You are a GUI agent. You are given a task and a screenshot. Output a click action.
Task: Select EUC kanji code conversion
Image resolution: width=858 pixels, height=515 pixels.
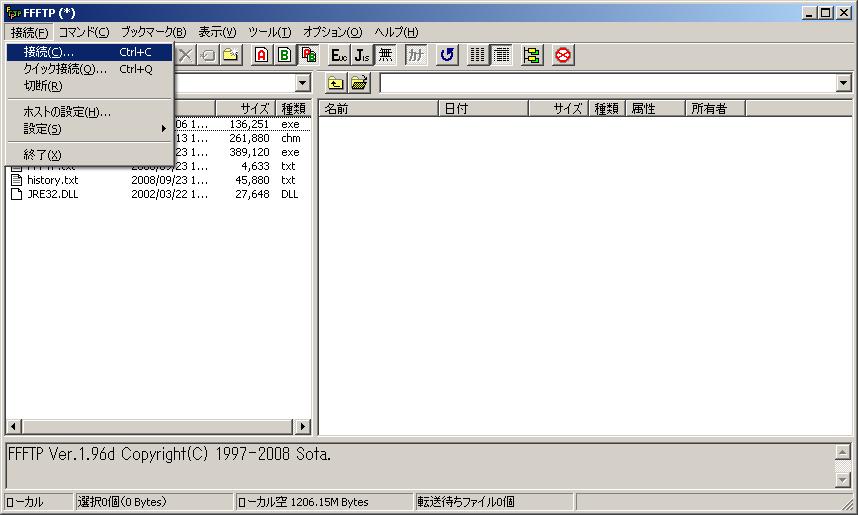(339, 55)
